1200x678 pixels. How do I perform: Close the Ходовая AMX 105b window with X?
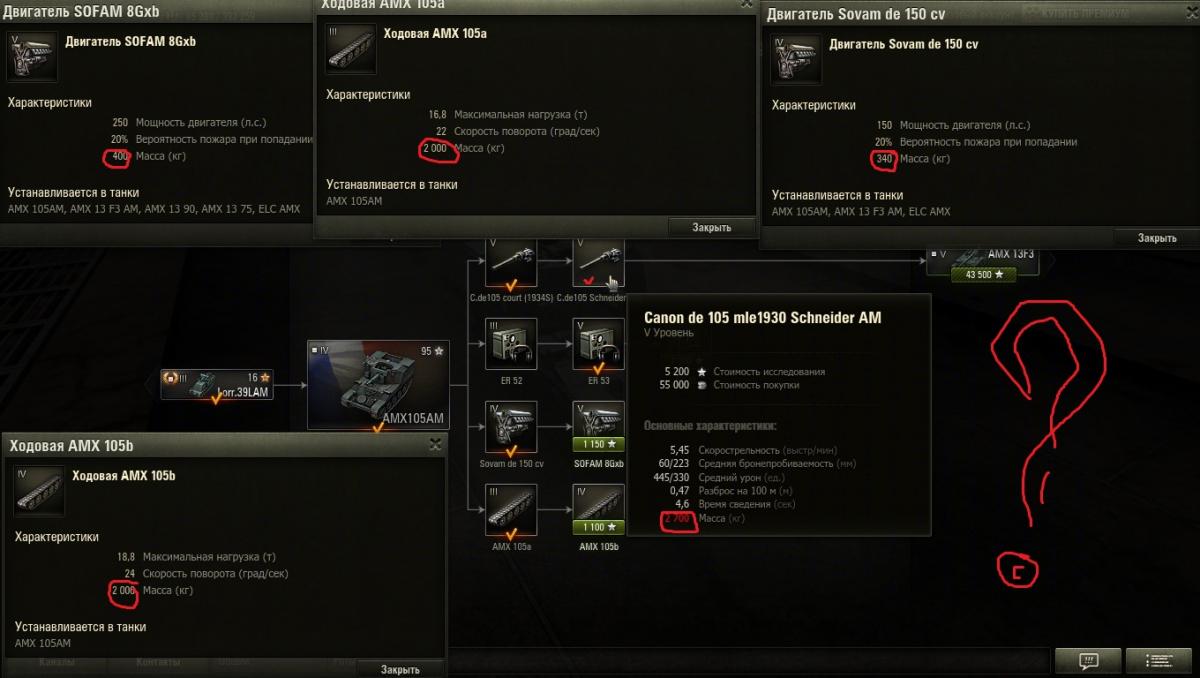[x=435, y=444]
